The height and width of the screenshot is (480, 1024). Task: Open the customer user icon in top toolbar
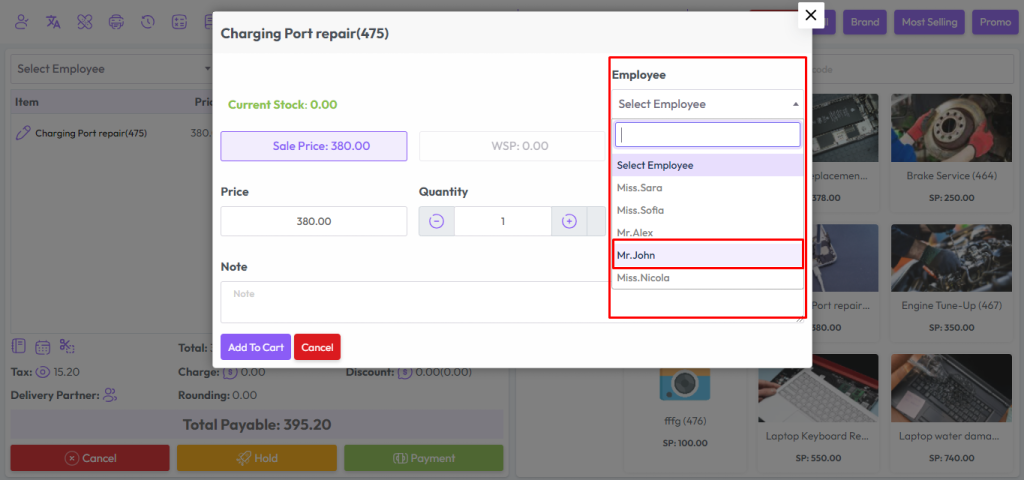point(22,22)
